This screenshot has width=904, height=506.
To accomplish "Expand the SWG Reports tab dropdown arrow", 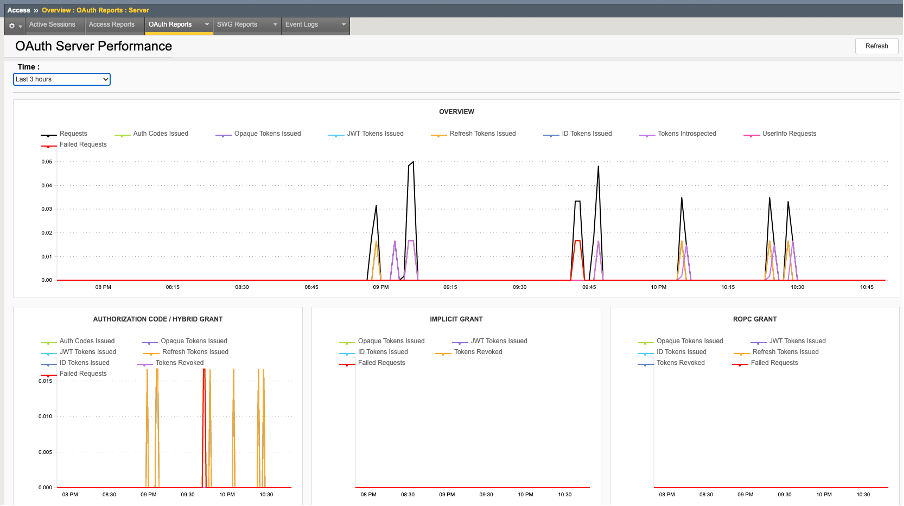I will point(275,25).
